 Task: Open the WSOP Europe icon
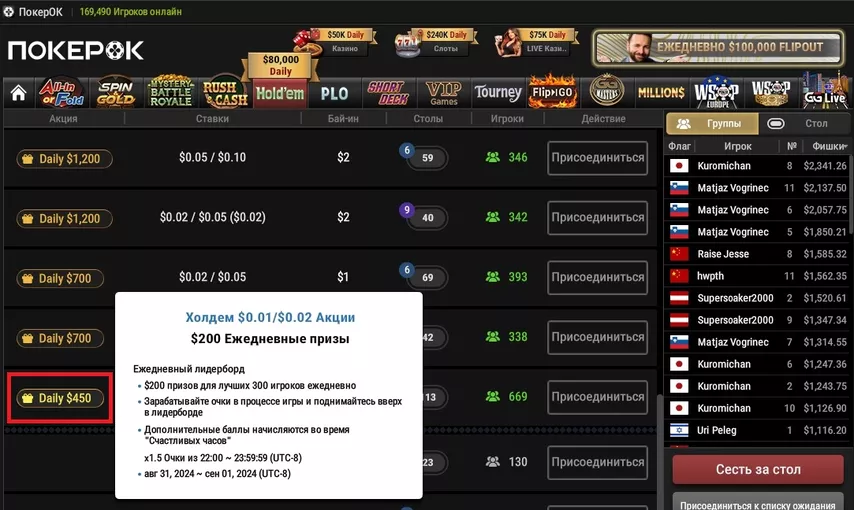[716, 93]
